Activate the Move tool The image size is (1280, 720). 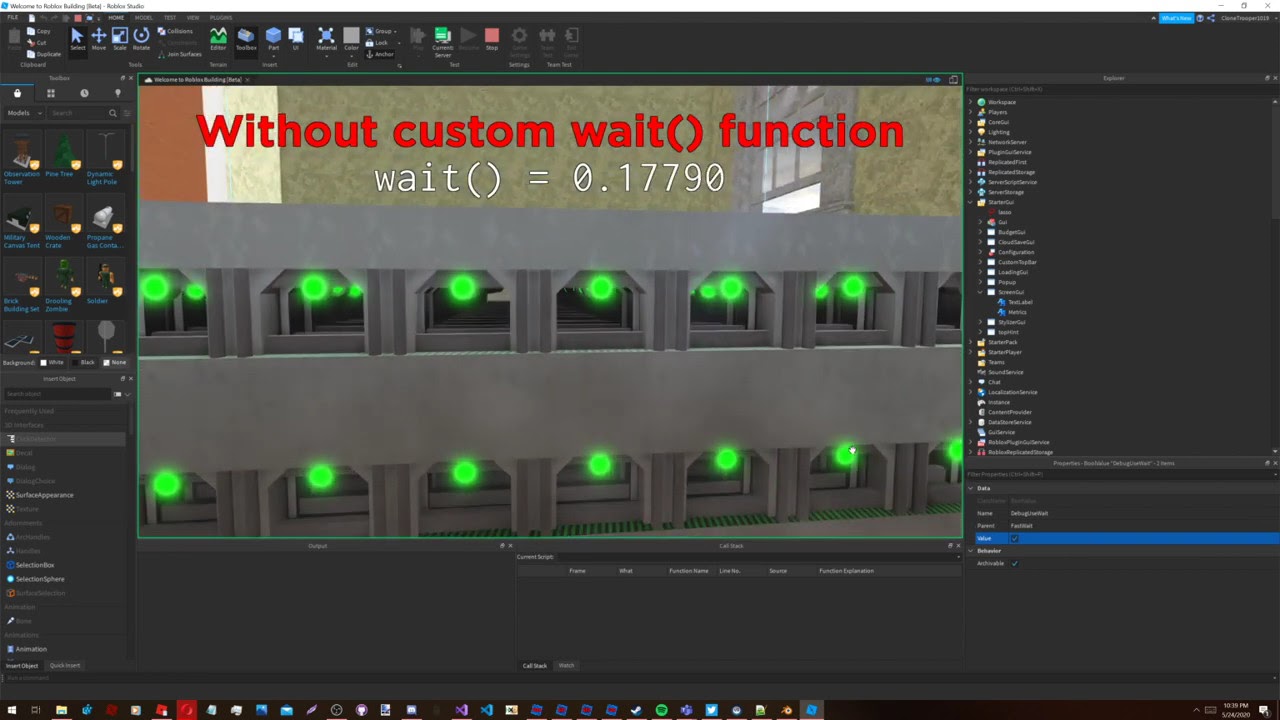point(98,38)
